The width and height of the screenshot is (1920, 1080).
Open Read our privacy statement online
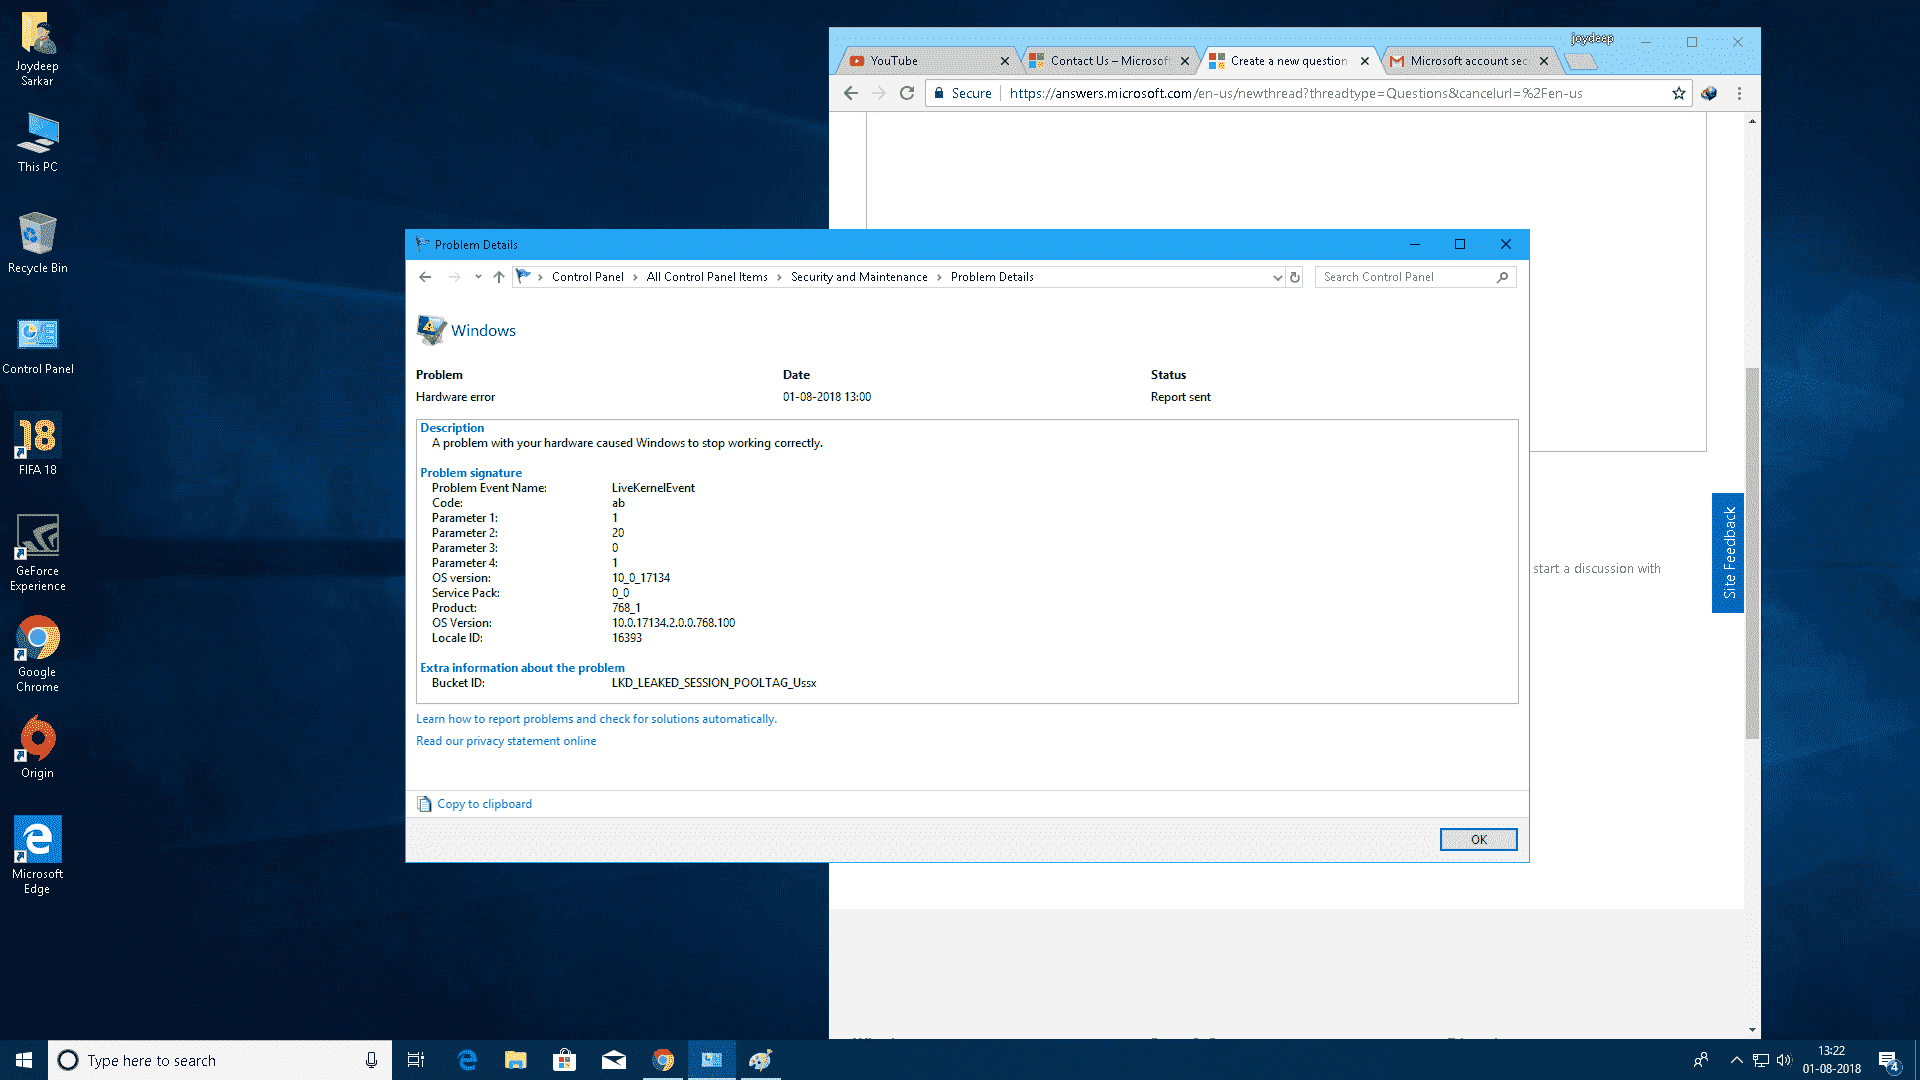506,741
